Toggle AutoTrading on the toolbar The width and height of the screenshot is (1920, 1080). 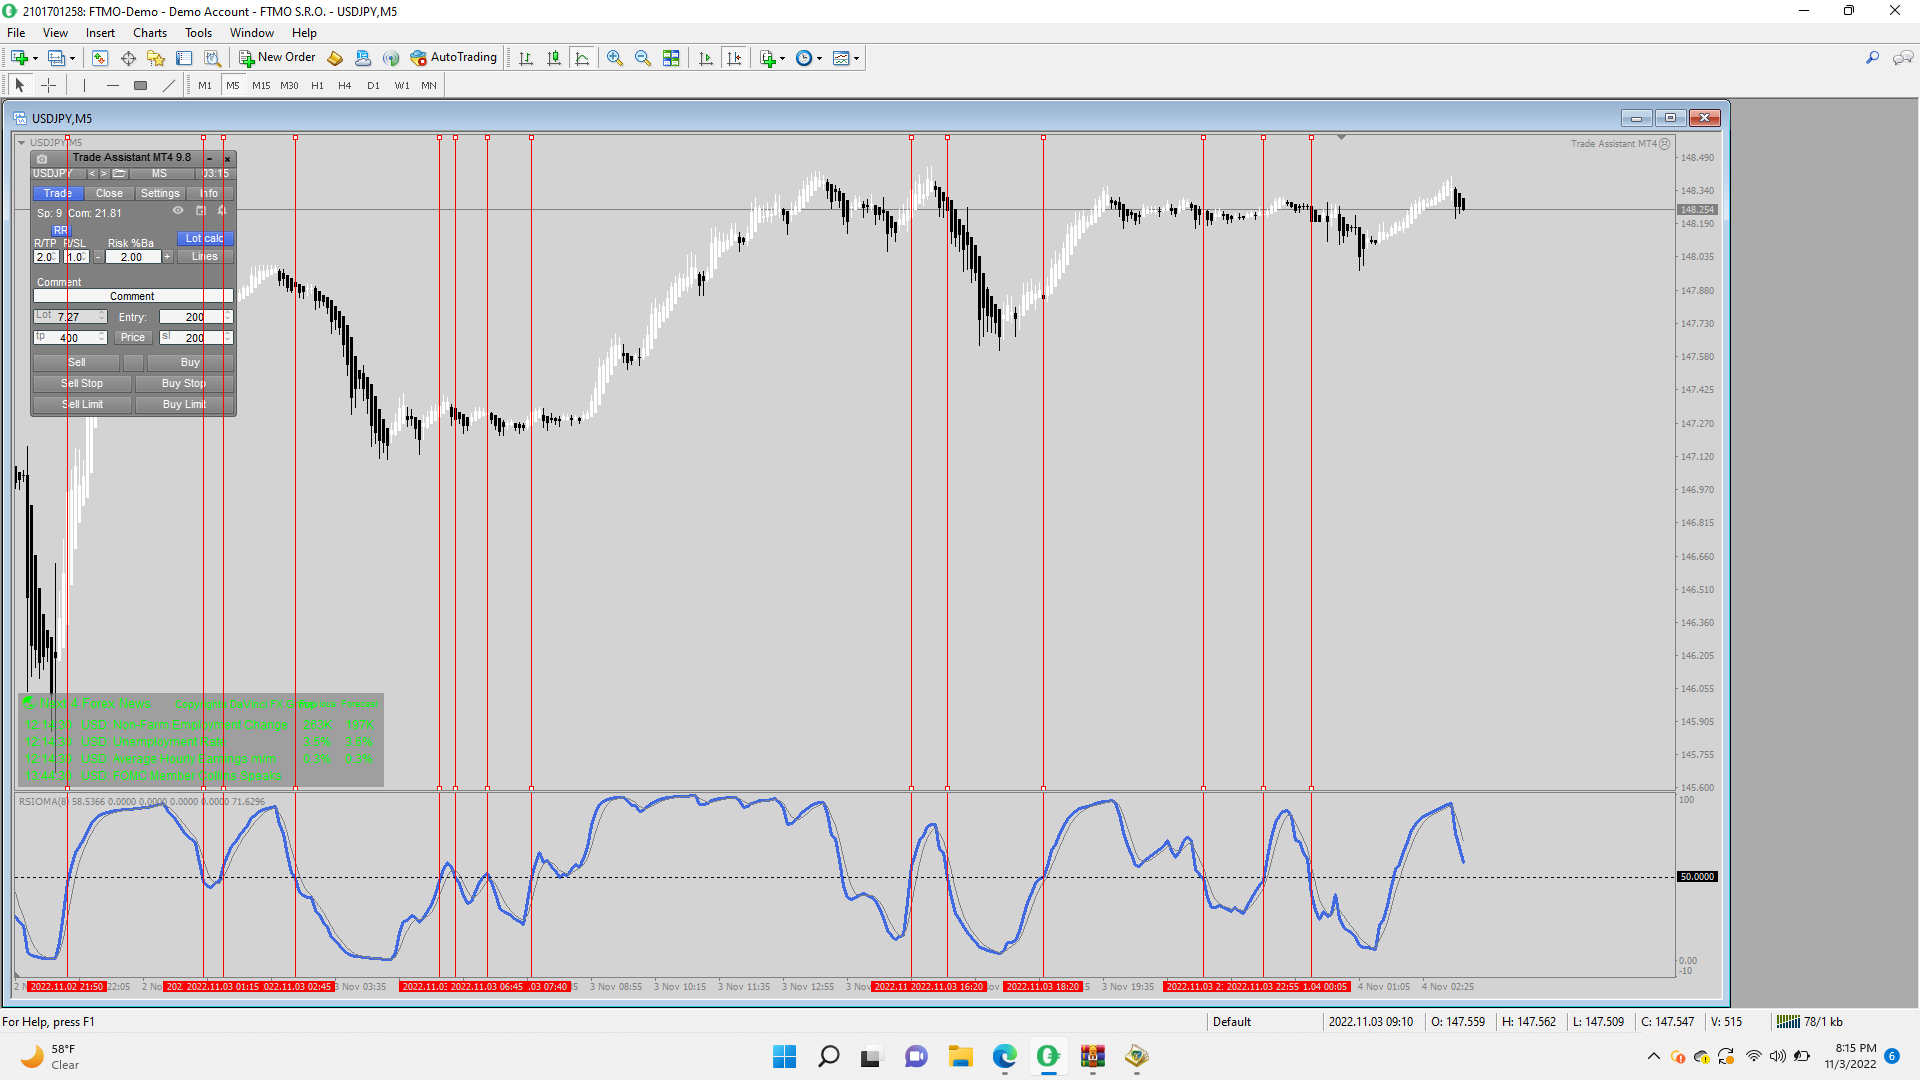(x=454, y=58)
